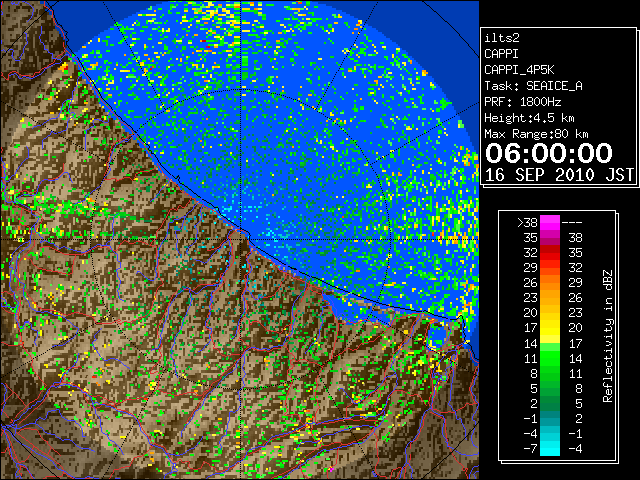Click the '>38' legend label
Image resolution: width=640 pixels, height=480 pixels.
pos(527,222)
